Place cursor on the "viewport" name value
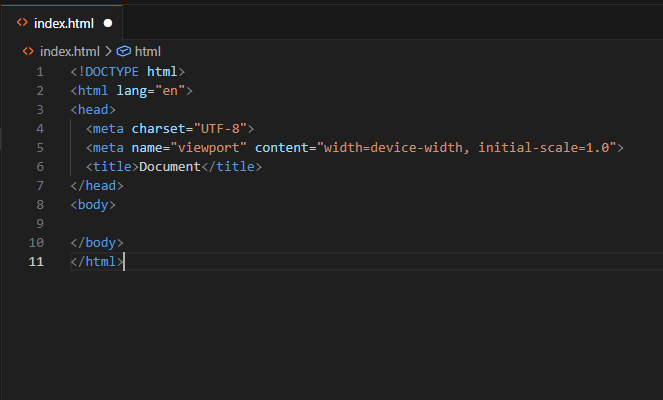 (209, 147)
